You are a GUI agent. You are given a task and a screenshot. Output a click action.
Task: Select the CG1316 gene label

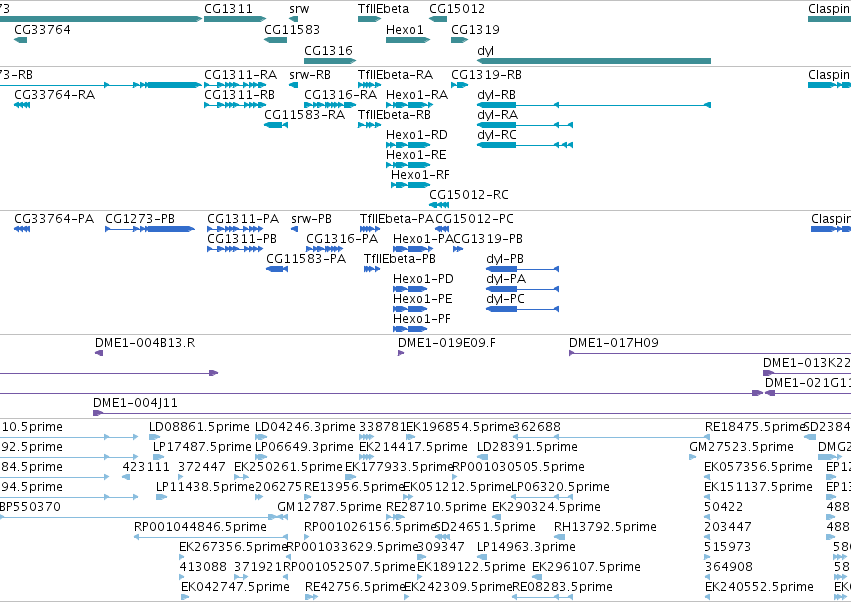coord(328,50)
